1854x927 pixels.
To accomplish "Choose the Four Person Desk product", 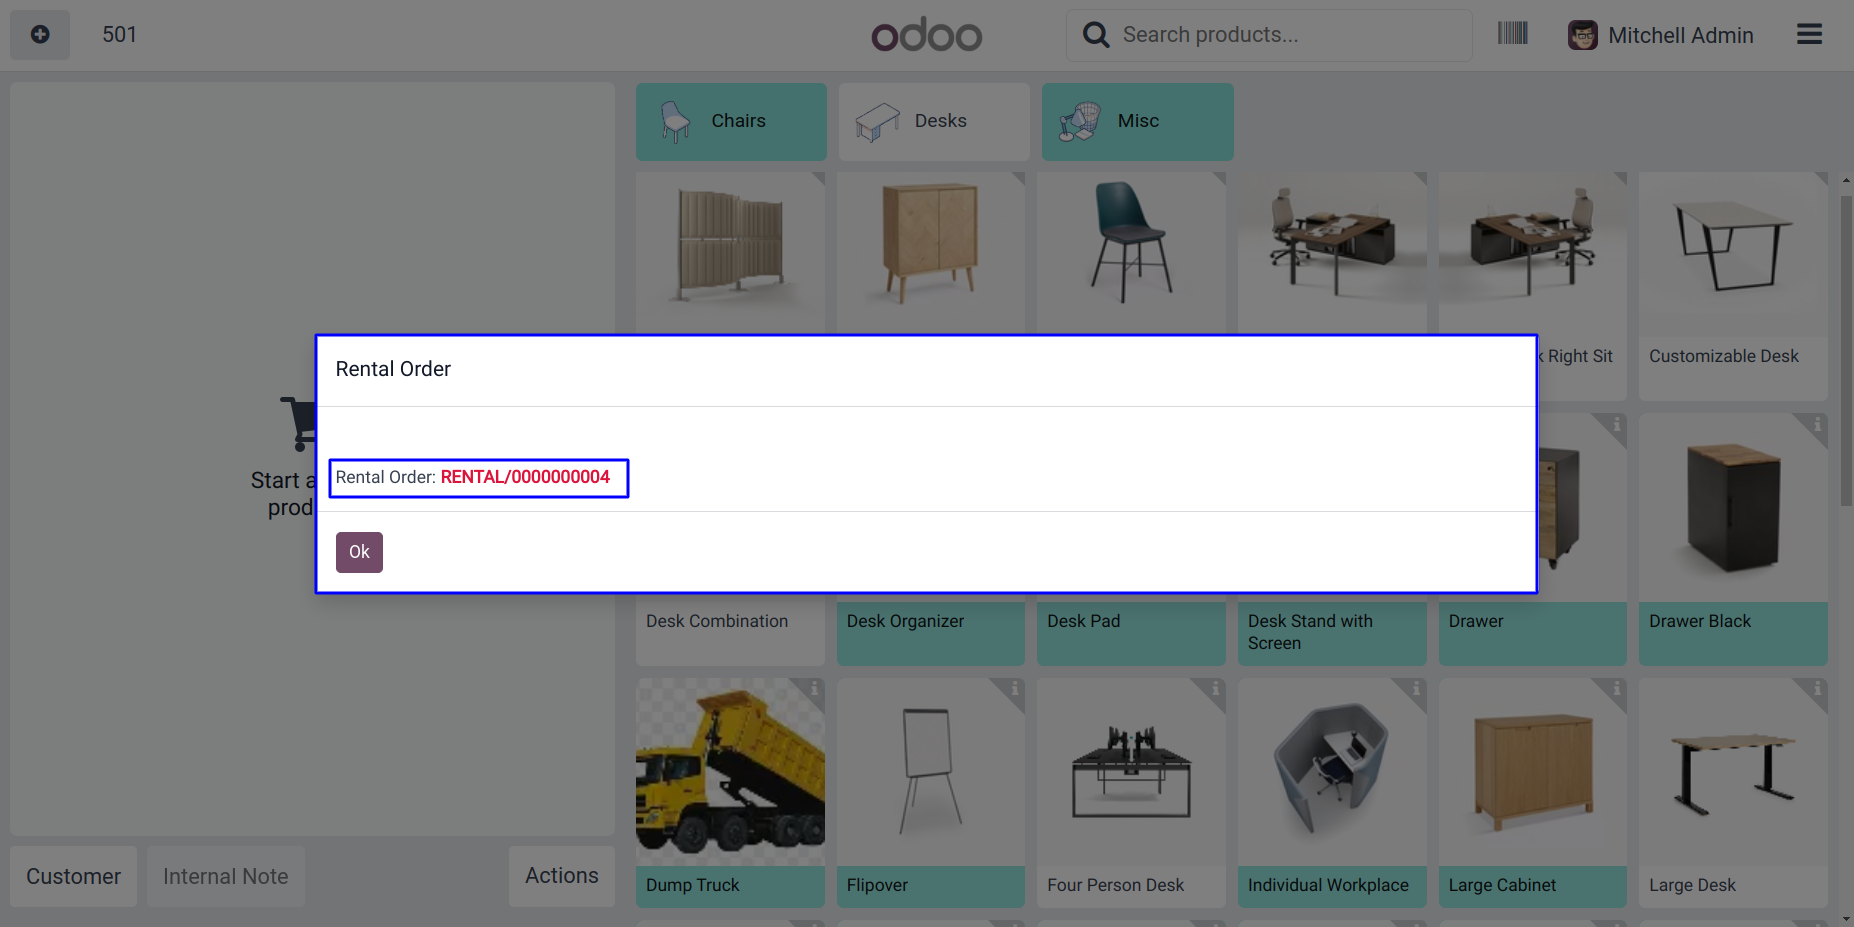I will pos(1131,793).
